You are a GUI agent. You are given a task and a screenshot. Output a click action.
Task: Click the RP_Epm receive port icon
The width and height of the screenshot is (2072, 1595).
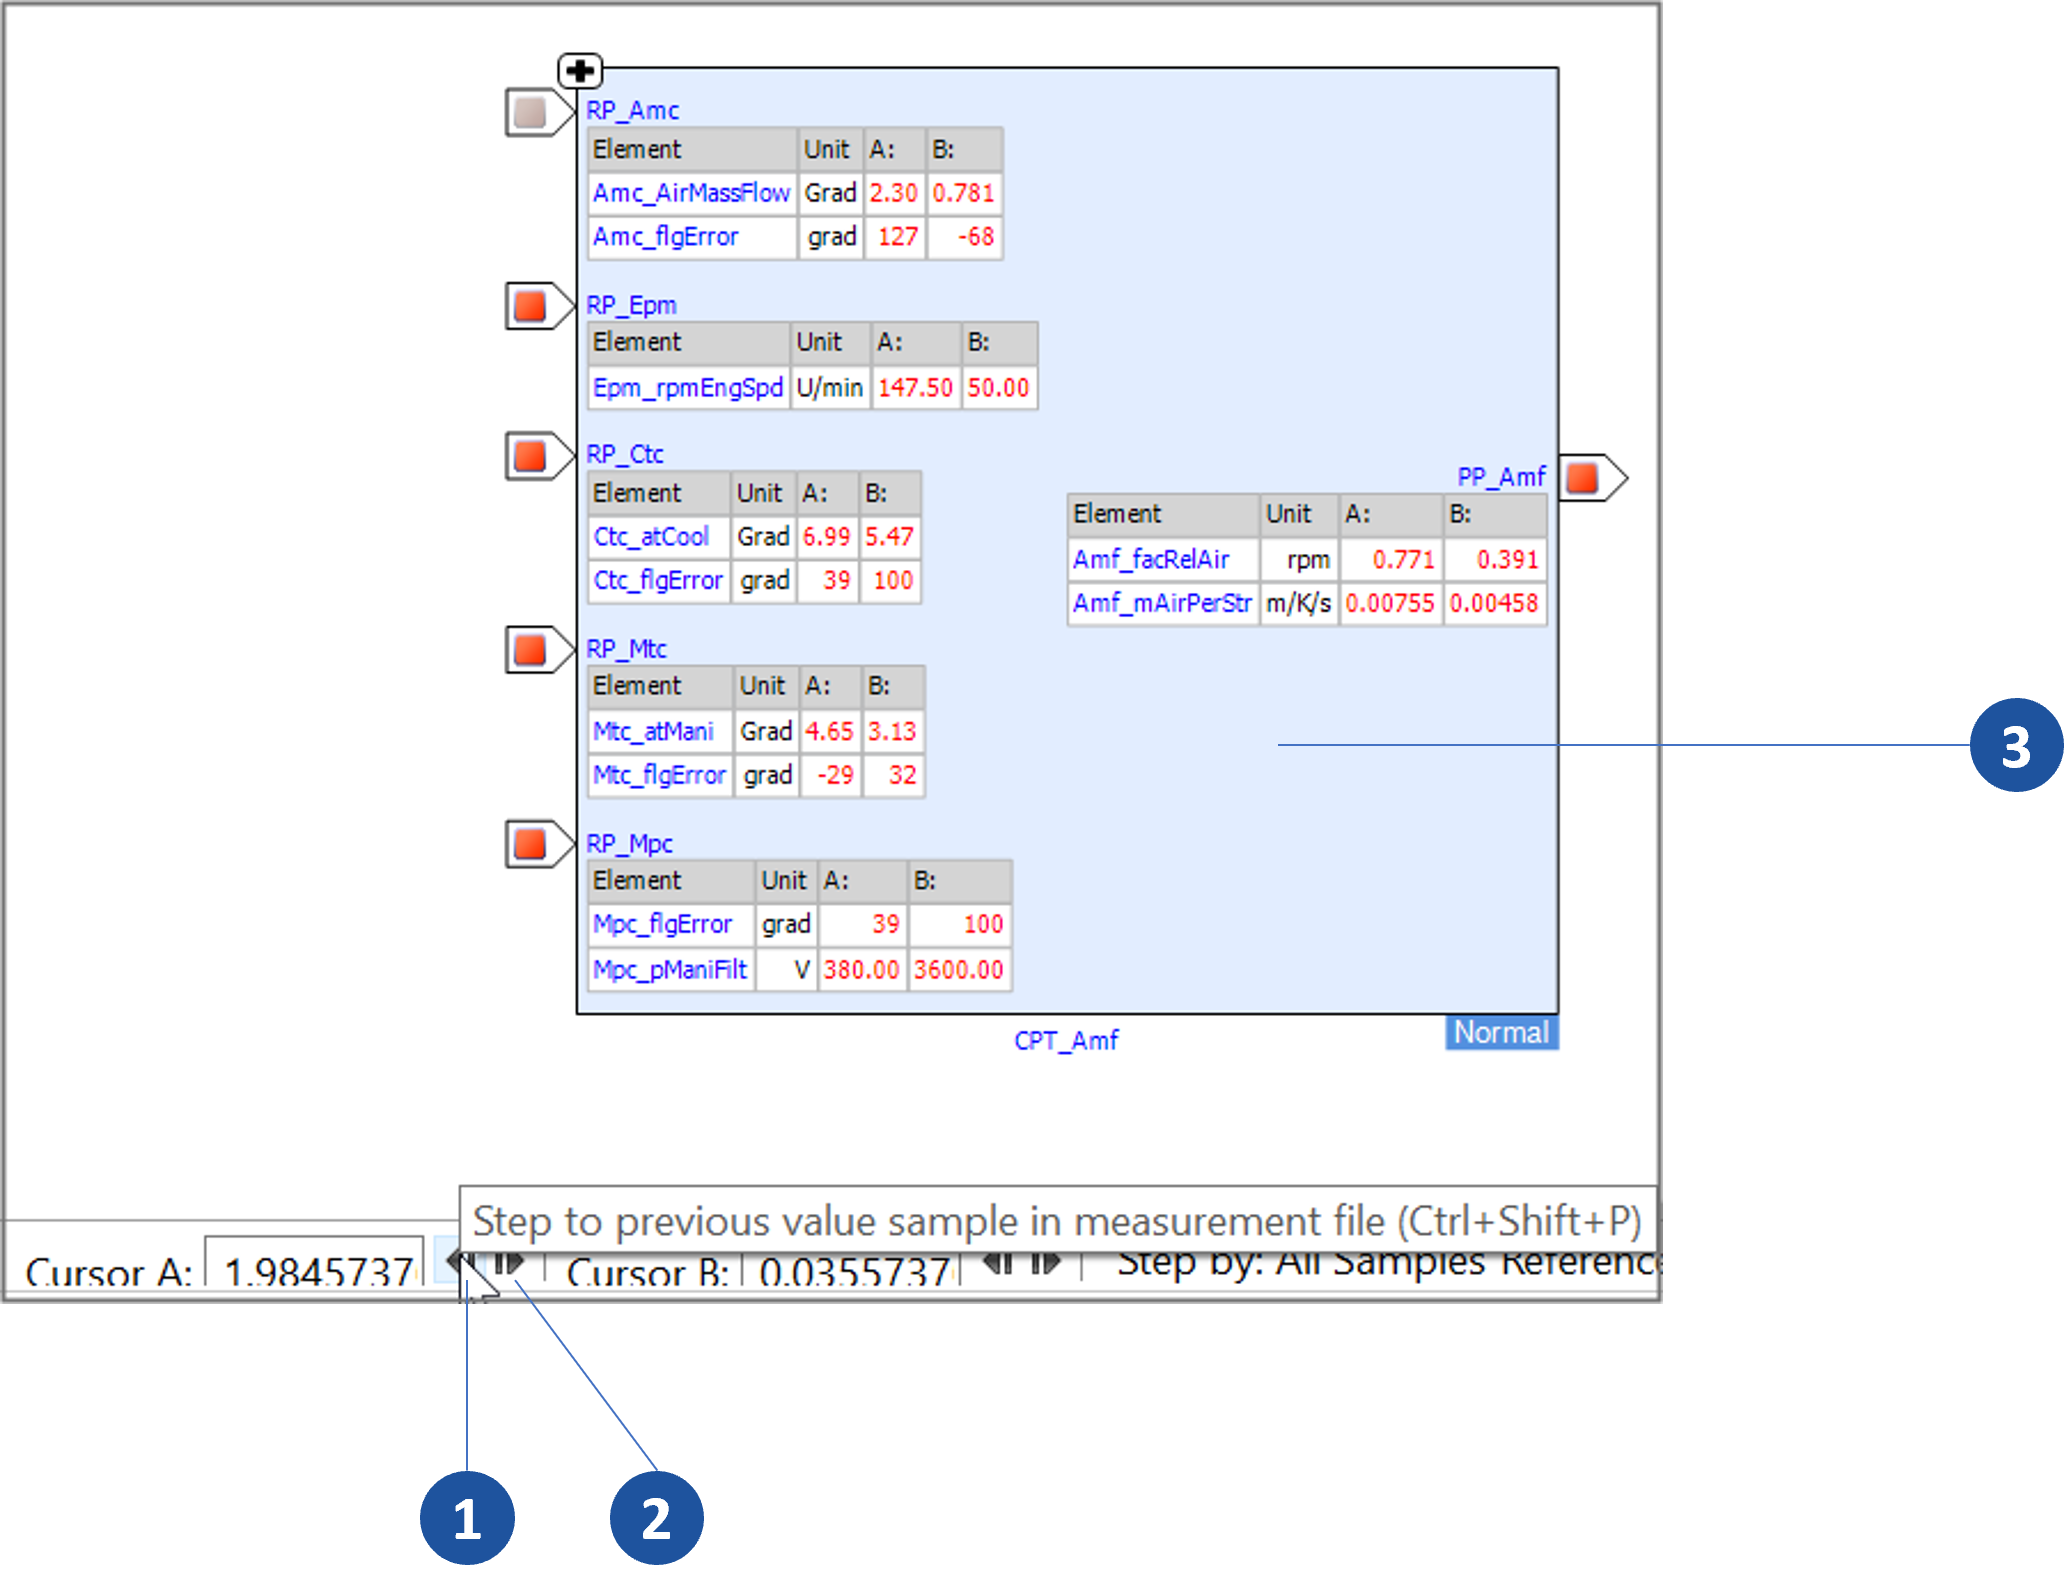click(530, 306)
